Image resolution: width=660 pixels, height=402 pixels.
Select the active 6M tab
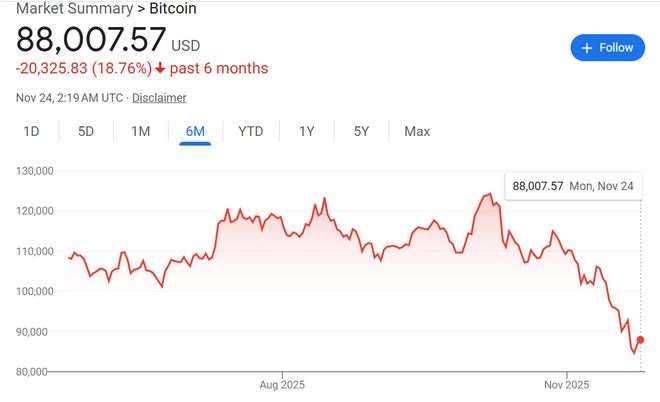point(195,131)
